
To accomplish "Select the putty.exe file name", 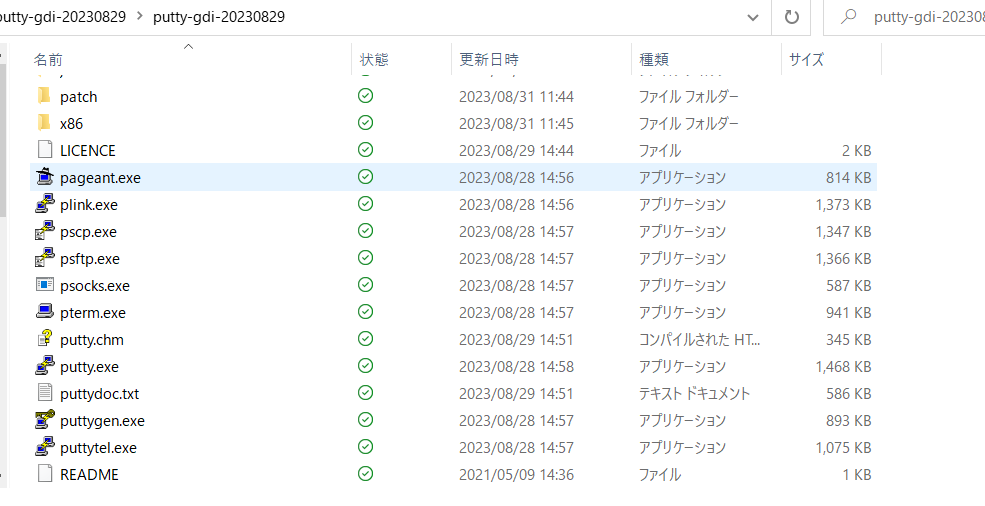I will pyautogui.click(x=89, y=367).
